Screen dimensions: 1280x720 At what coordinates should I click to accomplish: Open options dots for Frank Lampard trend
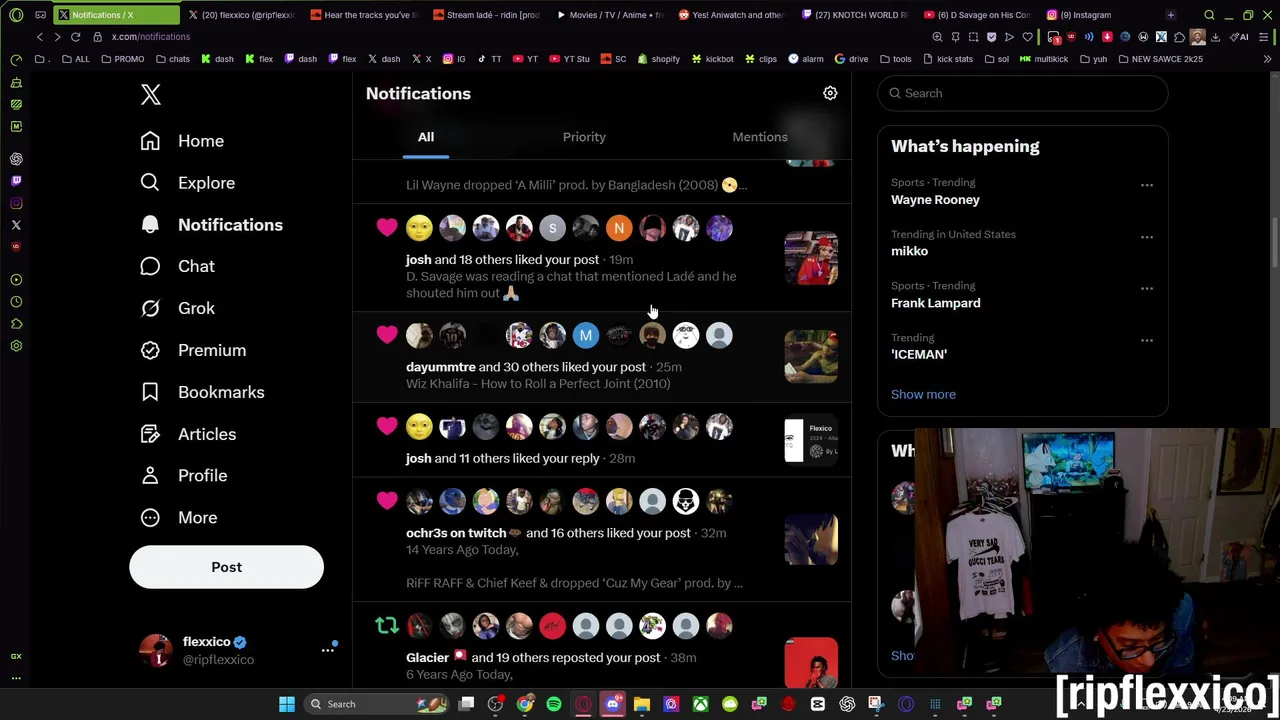point(1147,289)
